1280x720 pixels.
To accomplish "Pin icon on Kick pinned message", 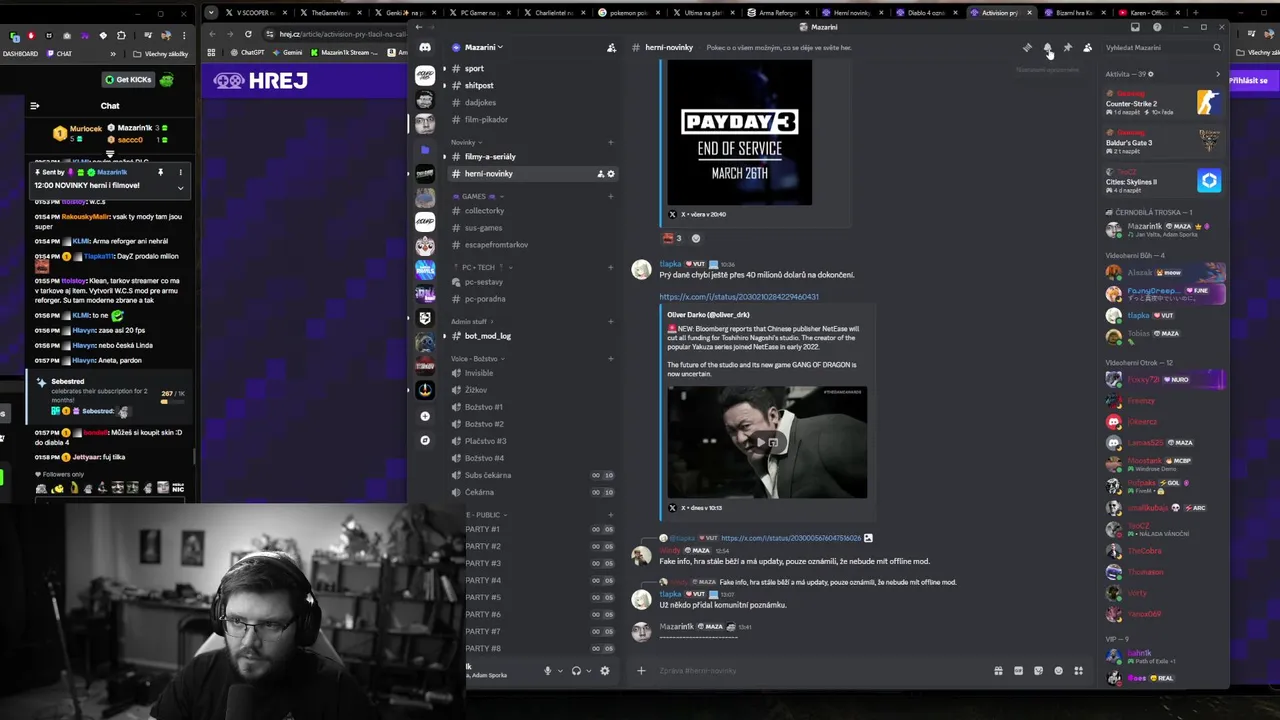I will (160, 172).
